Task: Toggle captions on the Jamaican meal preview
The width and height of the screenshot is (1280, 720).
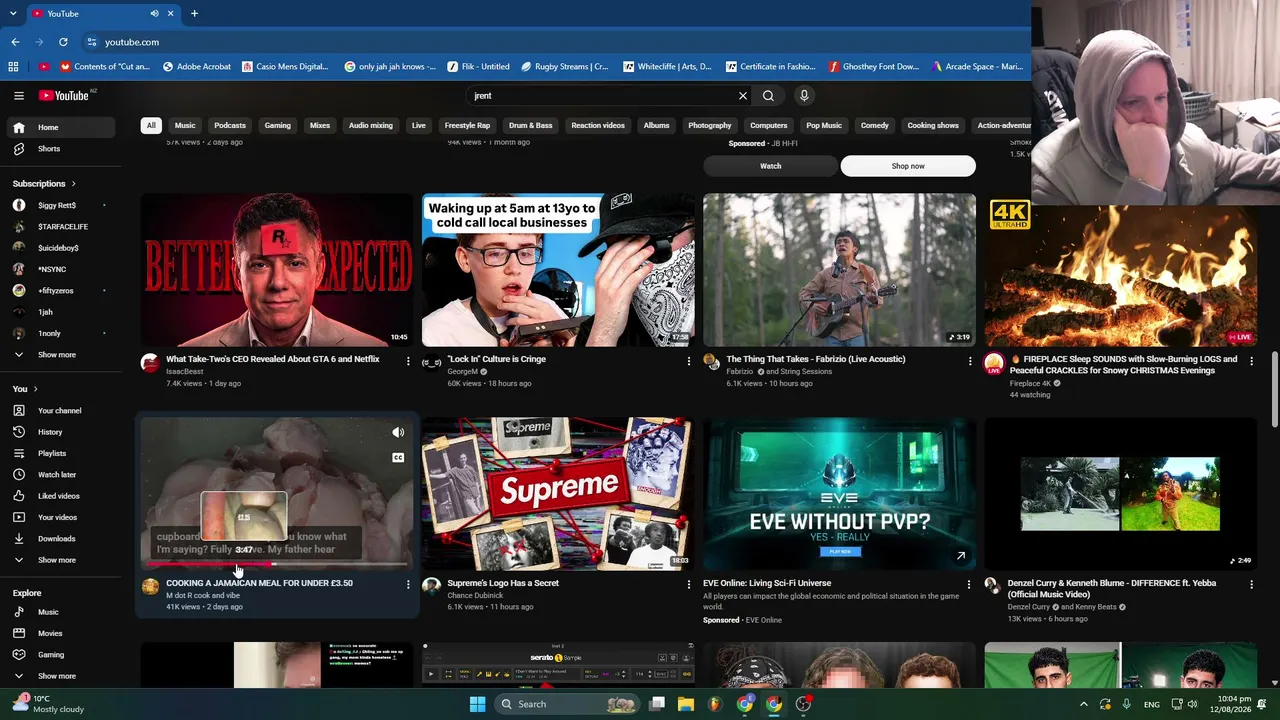Action: [x=398, y=458]
